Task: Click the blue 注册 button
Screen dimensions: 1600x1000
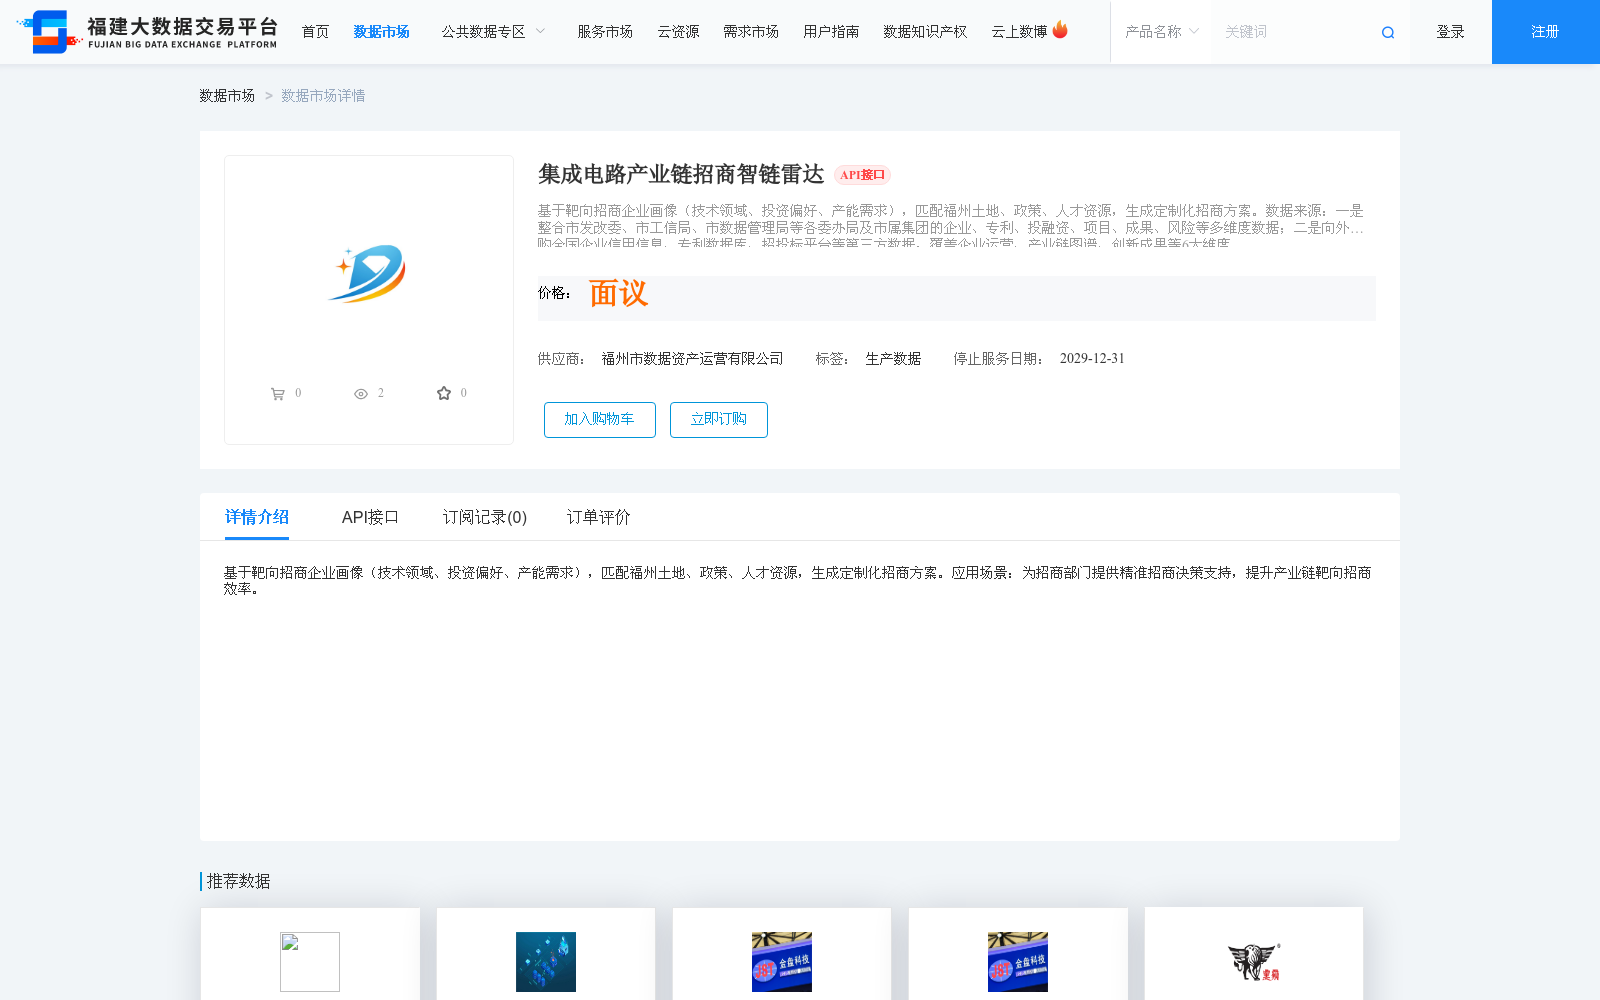Action: [1546, 32]
